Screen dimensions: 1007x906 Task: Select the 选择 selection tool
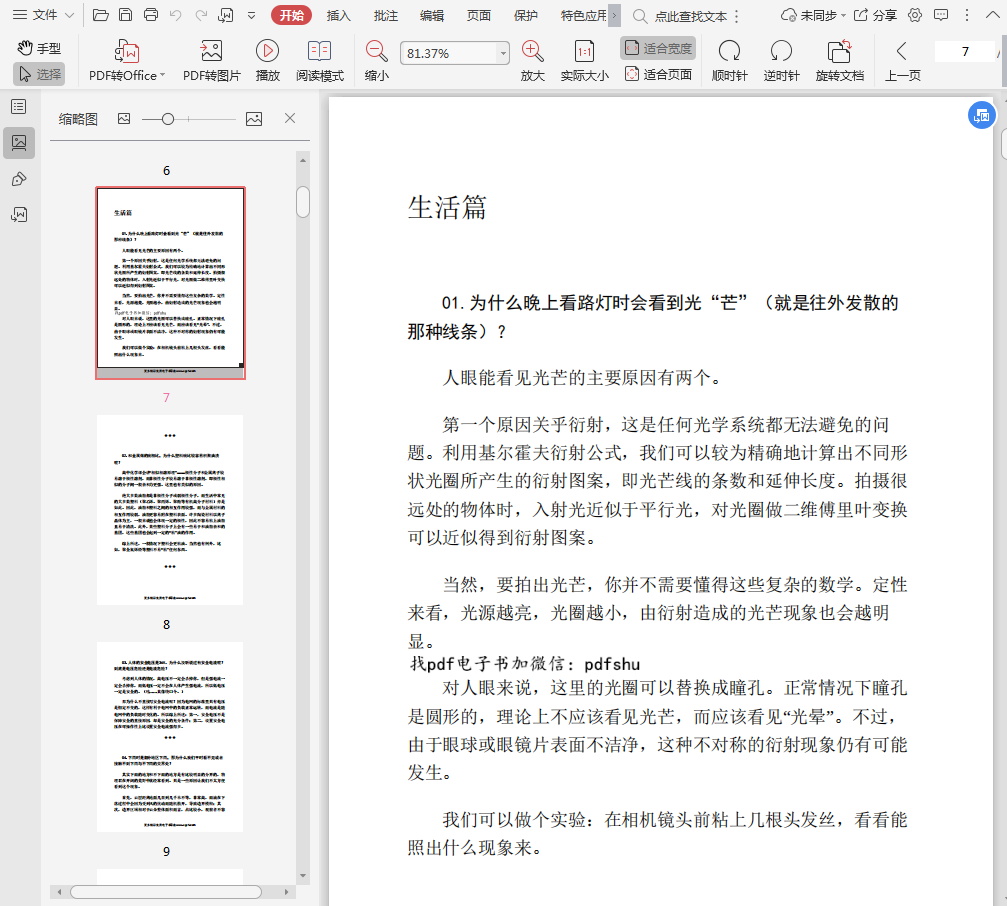pyautogui.click(x=39, y=74)
